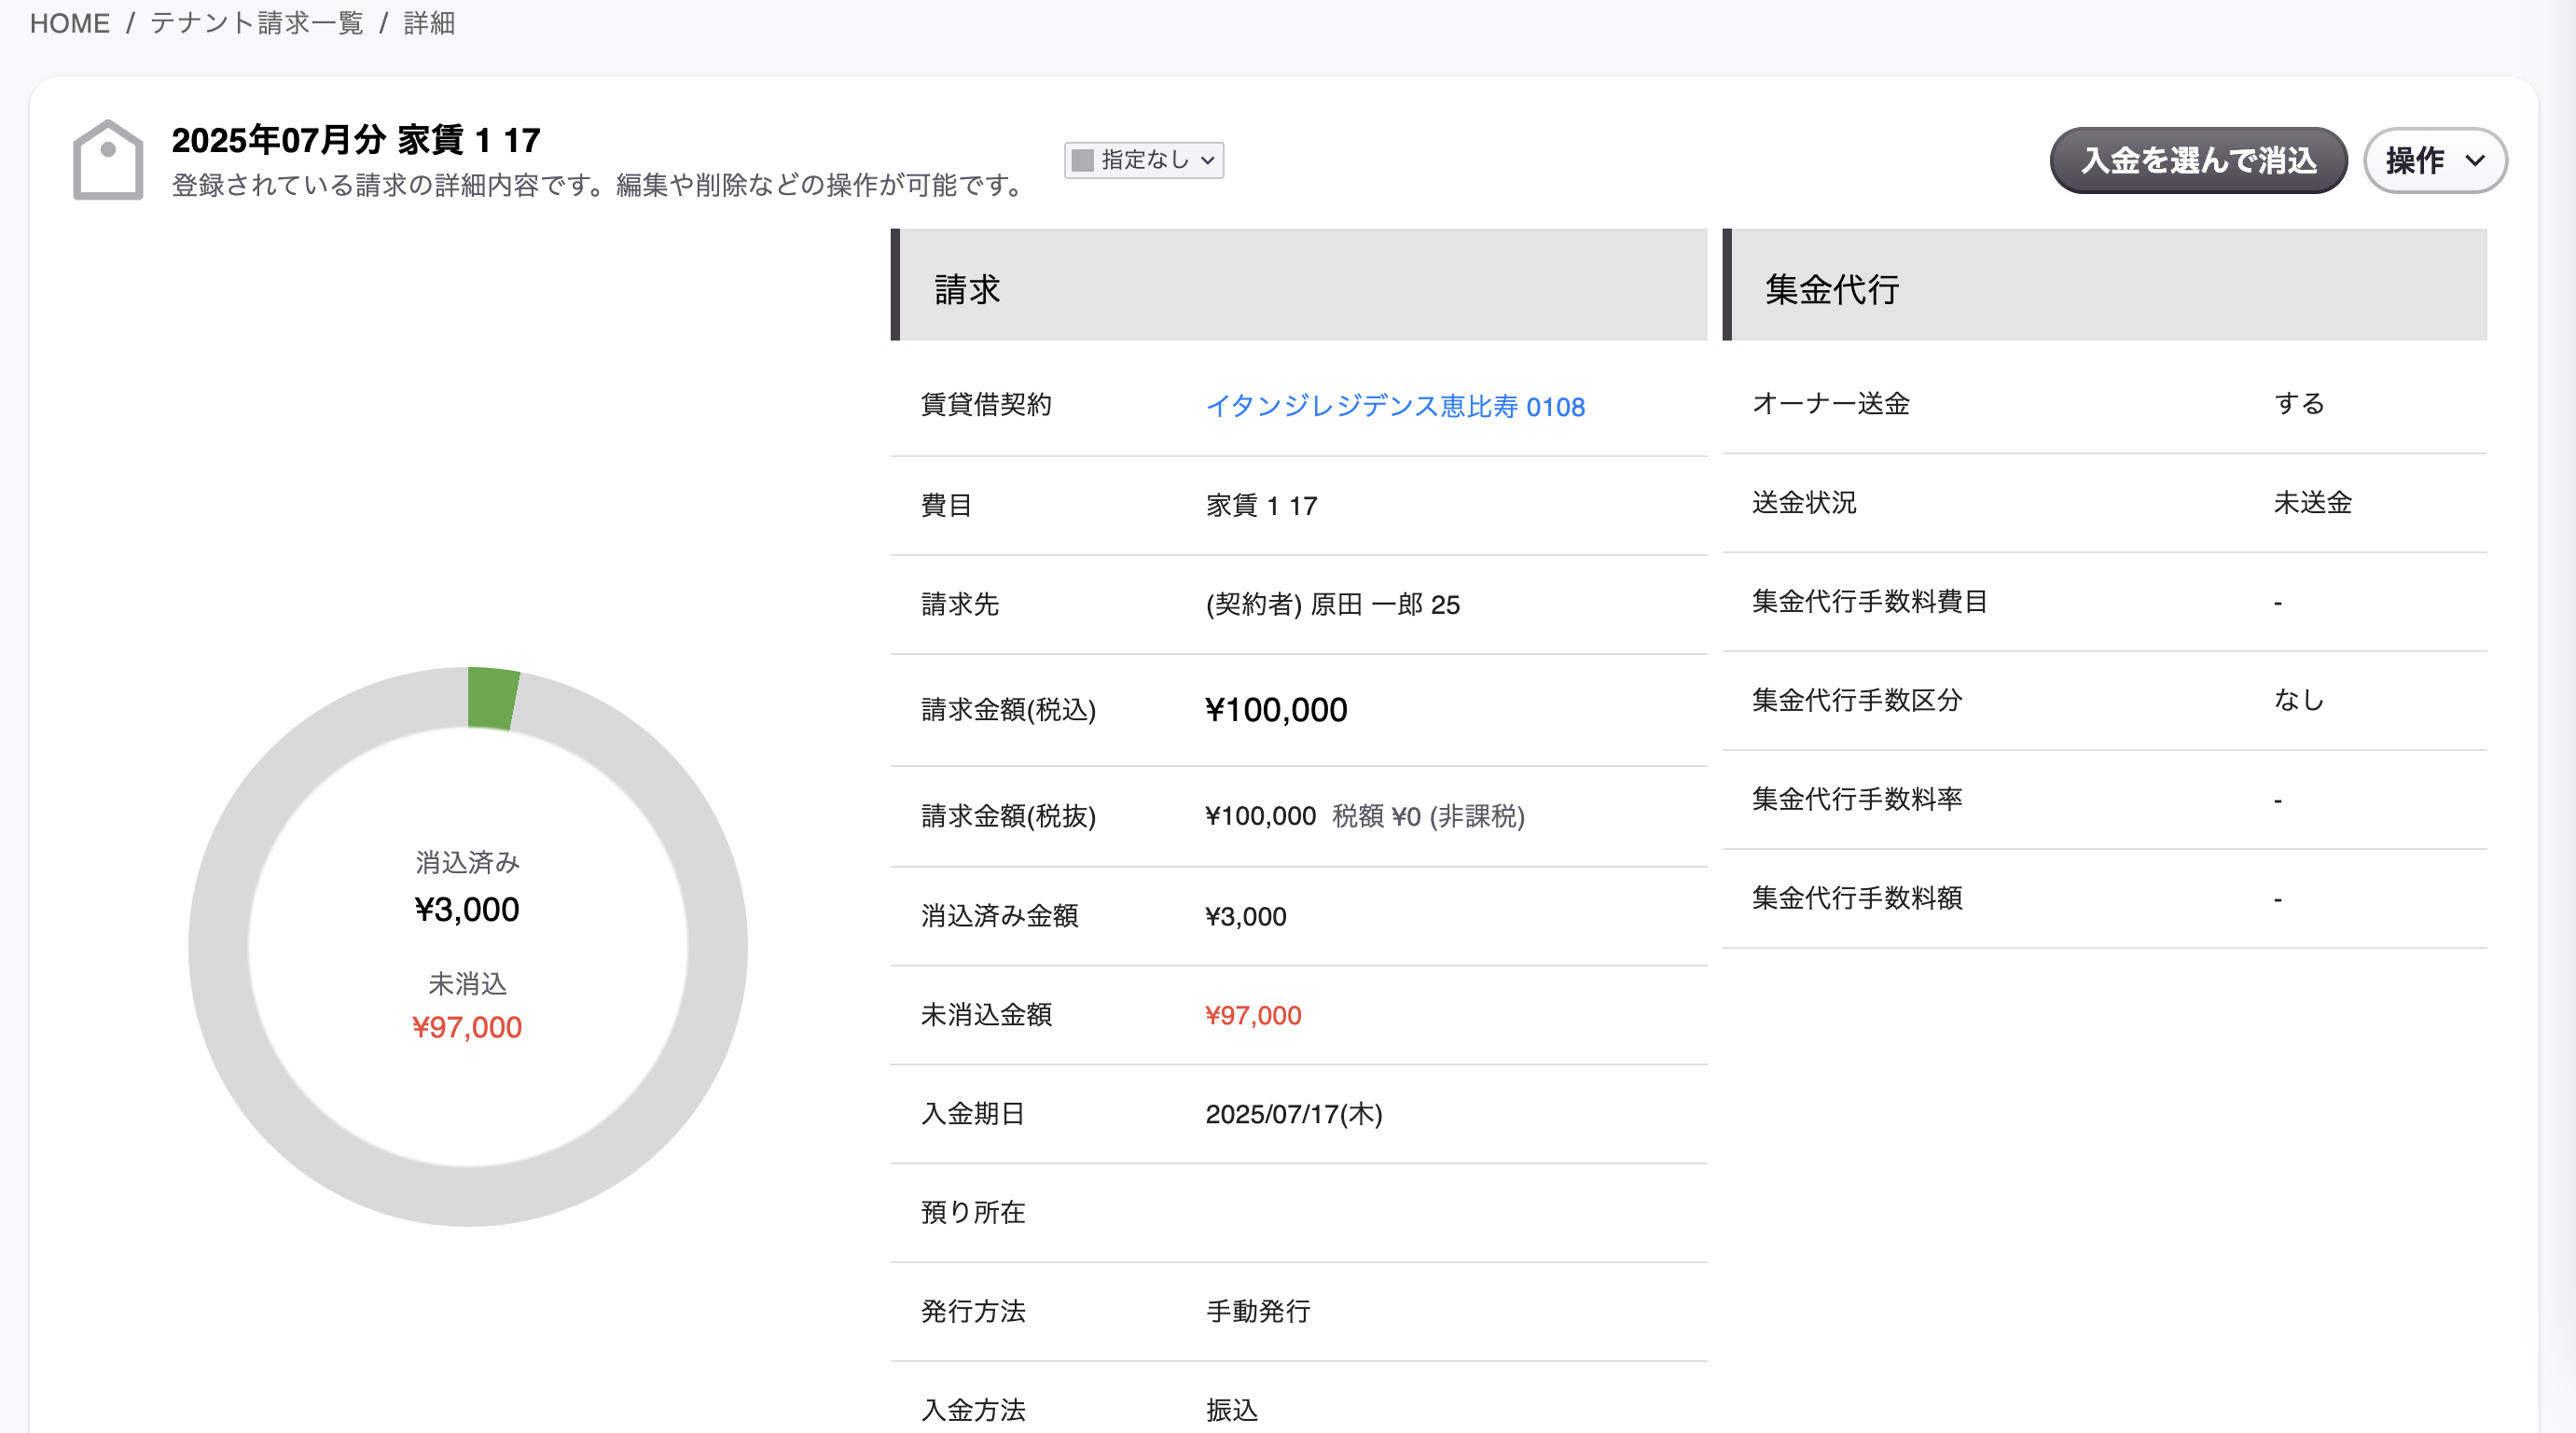Click the house tag icon beside the title
2576x1433 pixels.
[108, 160]
